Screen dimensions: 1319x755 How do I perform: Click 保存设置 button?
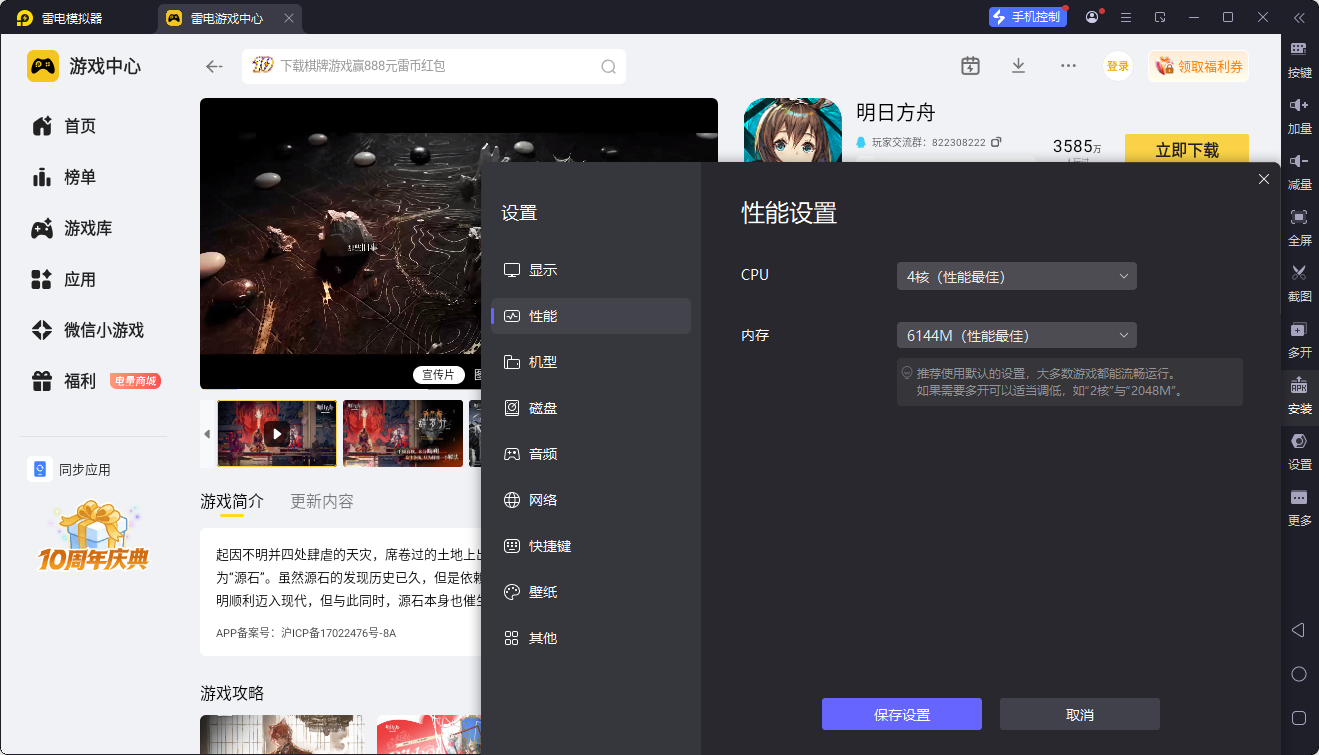click(902, 714)
